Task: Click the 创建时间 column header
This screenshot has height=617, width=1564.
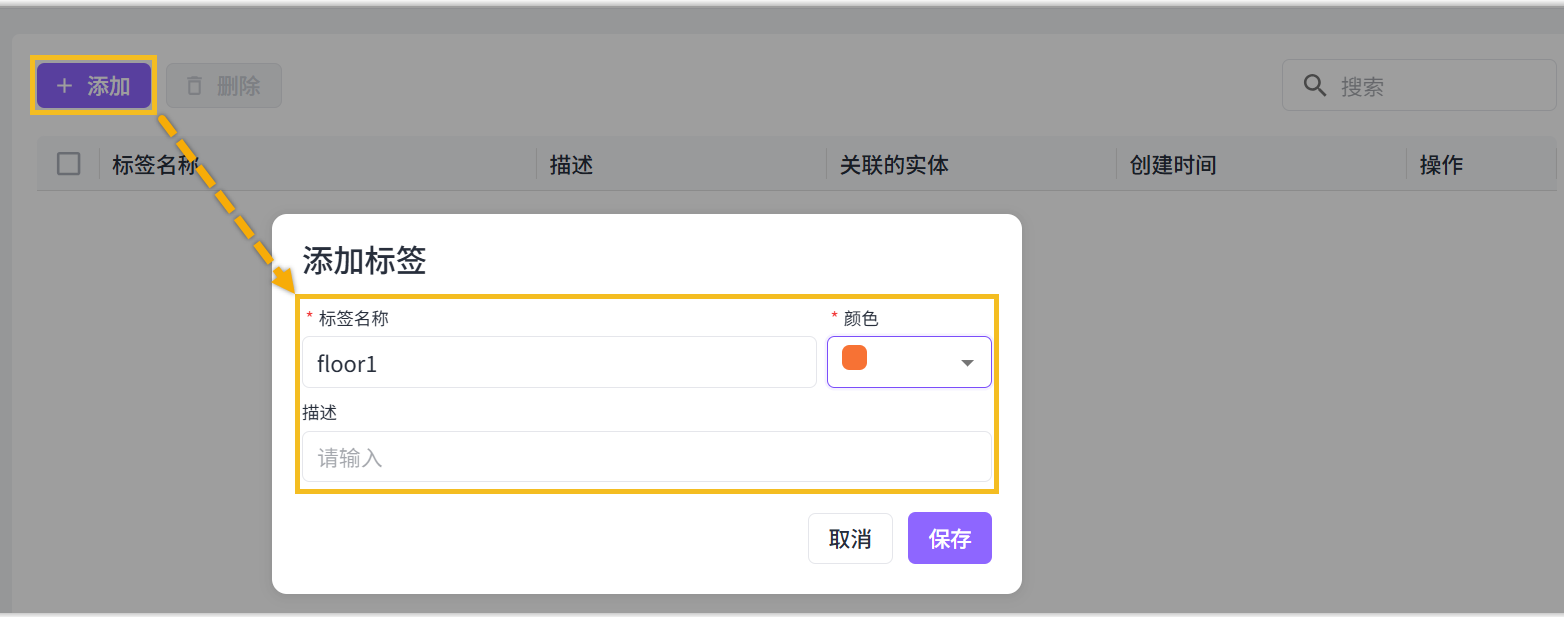Action: [x=1172, y=165]
